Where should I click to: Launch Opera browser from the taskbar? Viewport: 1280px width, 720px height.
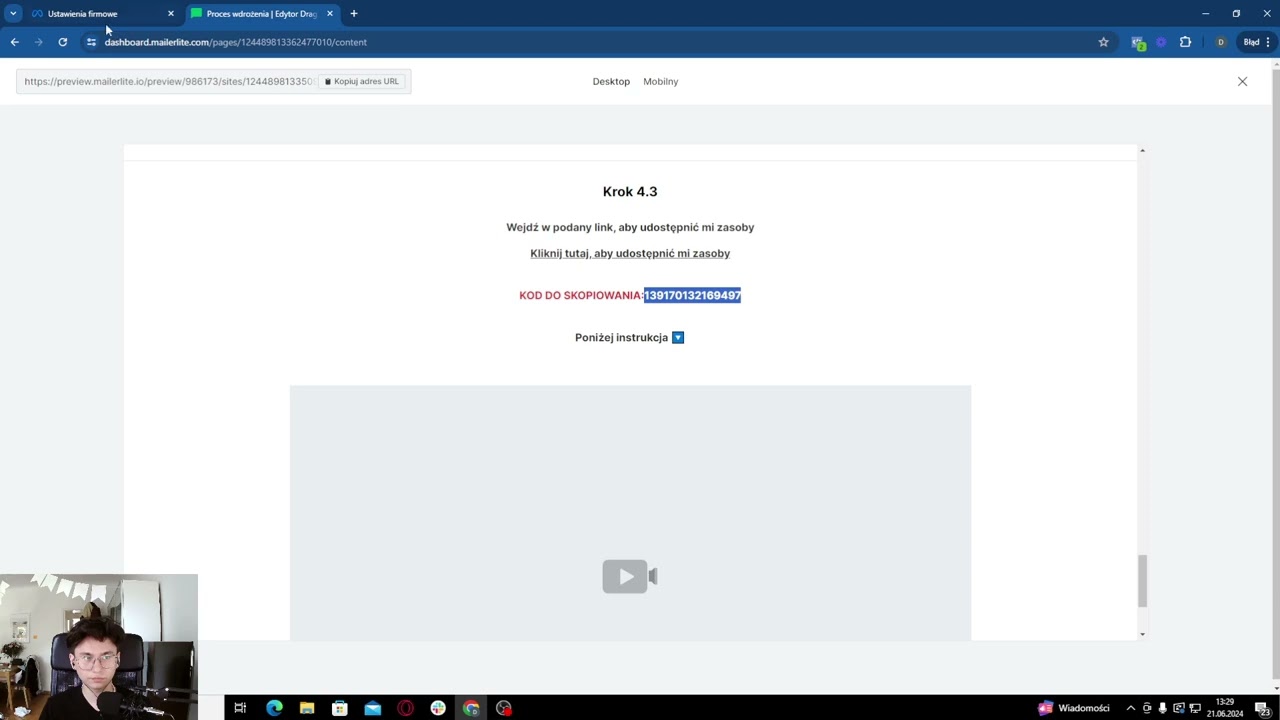405,708
